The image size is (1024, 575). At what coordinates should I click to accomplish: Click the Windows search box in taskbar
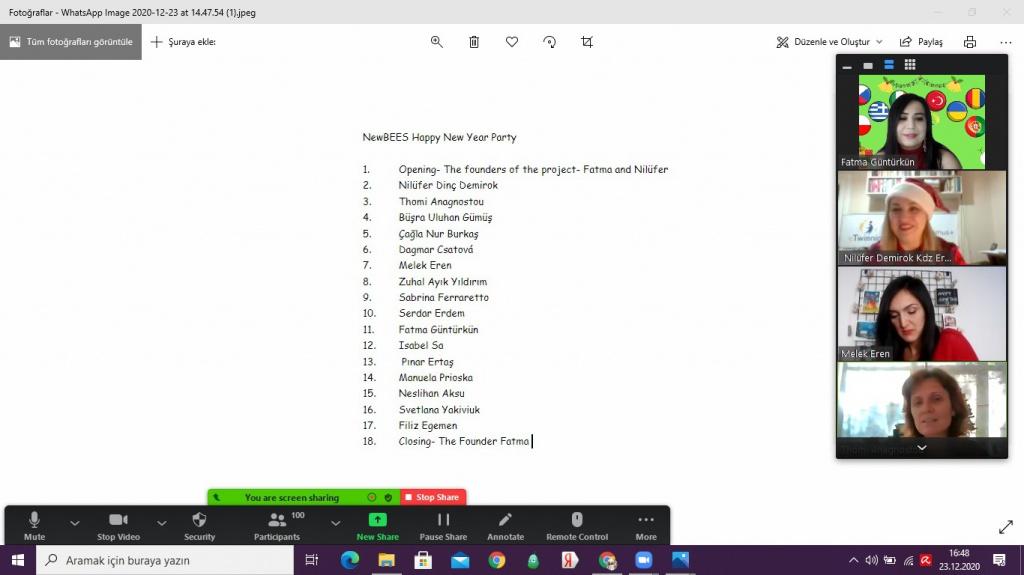[165, 560]
